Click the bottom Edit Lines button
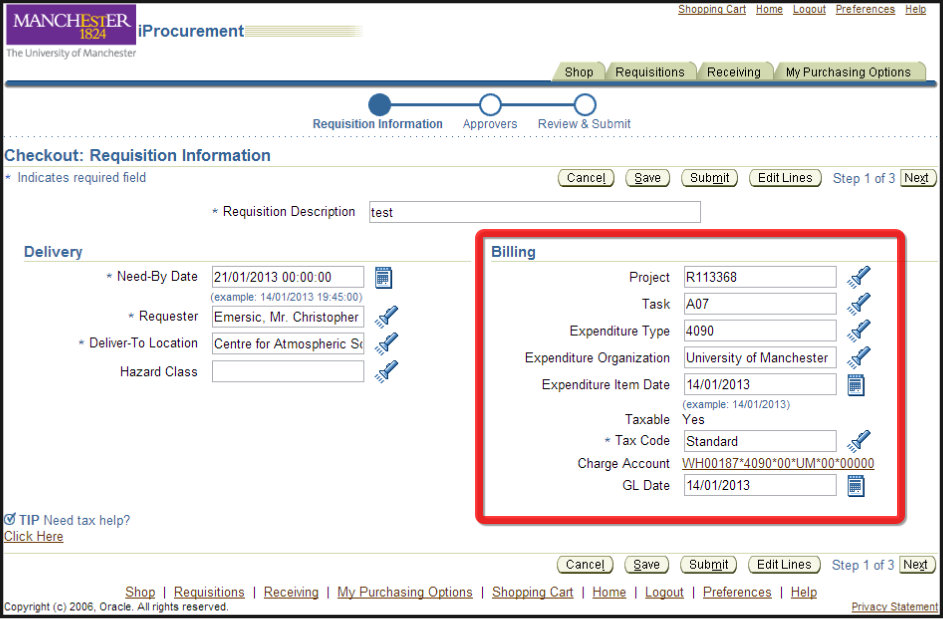 pyautogui.click(x=784, y=565)
